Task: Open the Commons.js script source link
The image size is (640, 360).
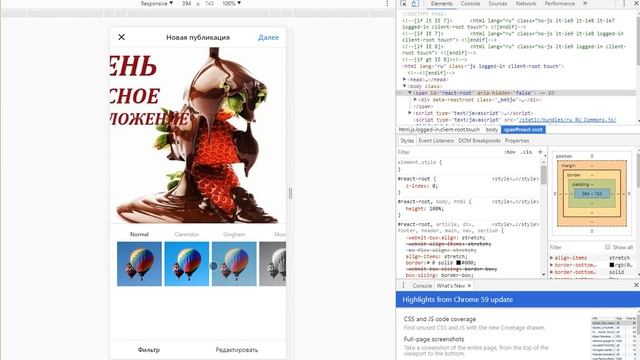Action: pyautogui.click(x=567, y=120)
